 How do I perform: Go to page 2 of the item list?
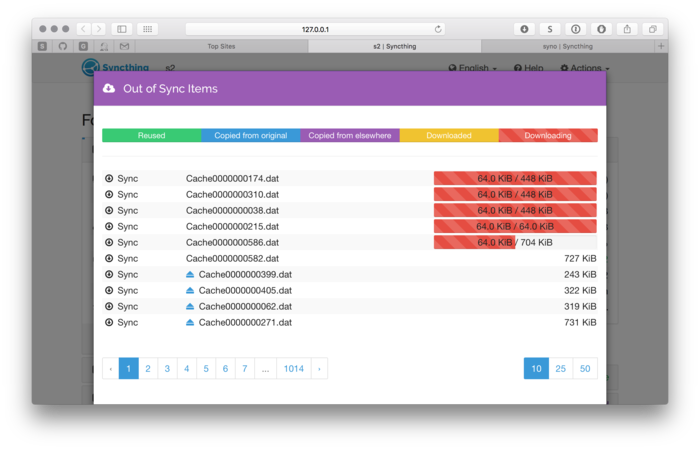click(x=148, y=368)
